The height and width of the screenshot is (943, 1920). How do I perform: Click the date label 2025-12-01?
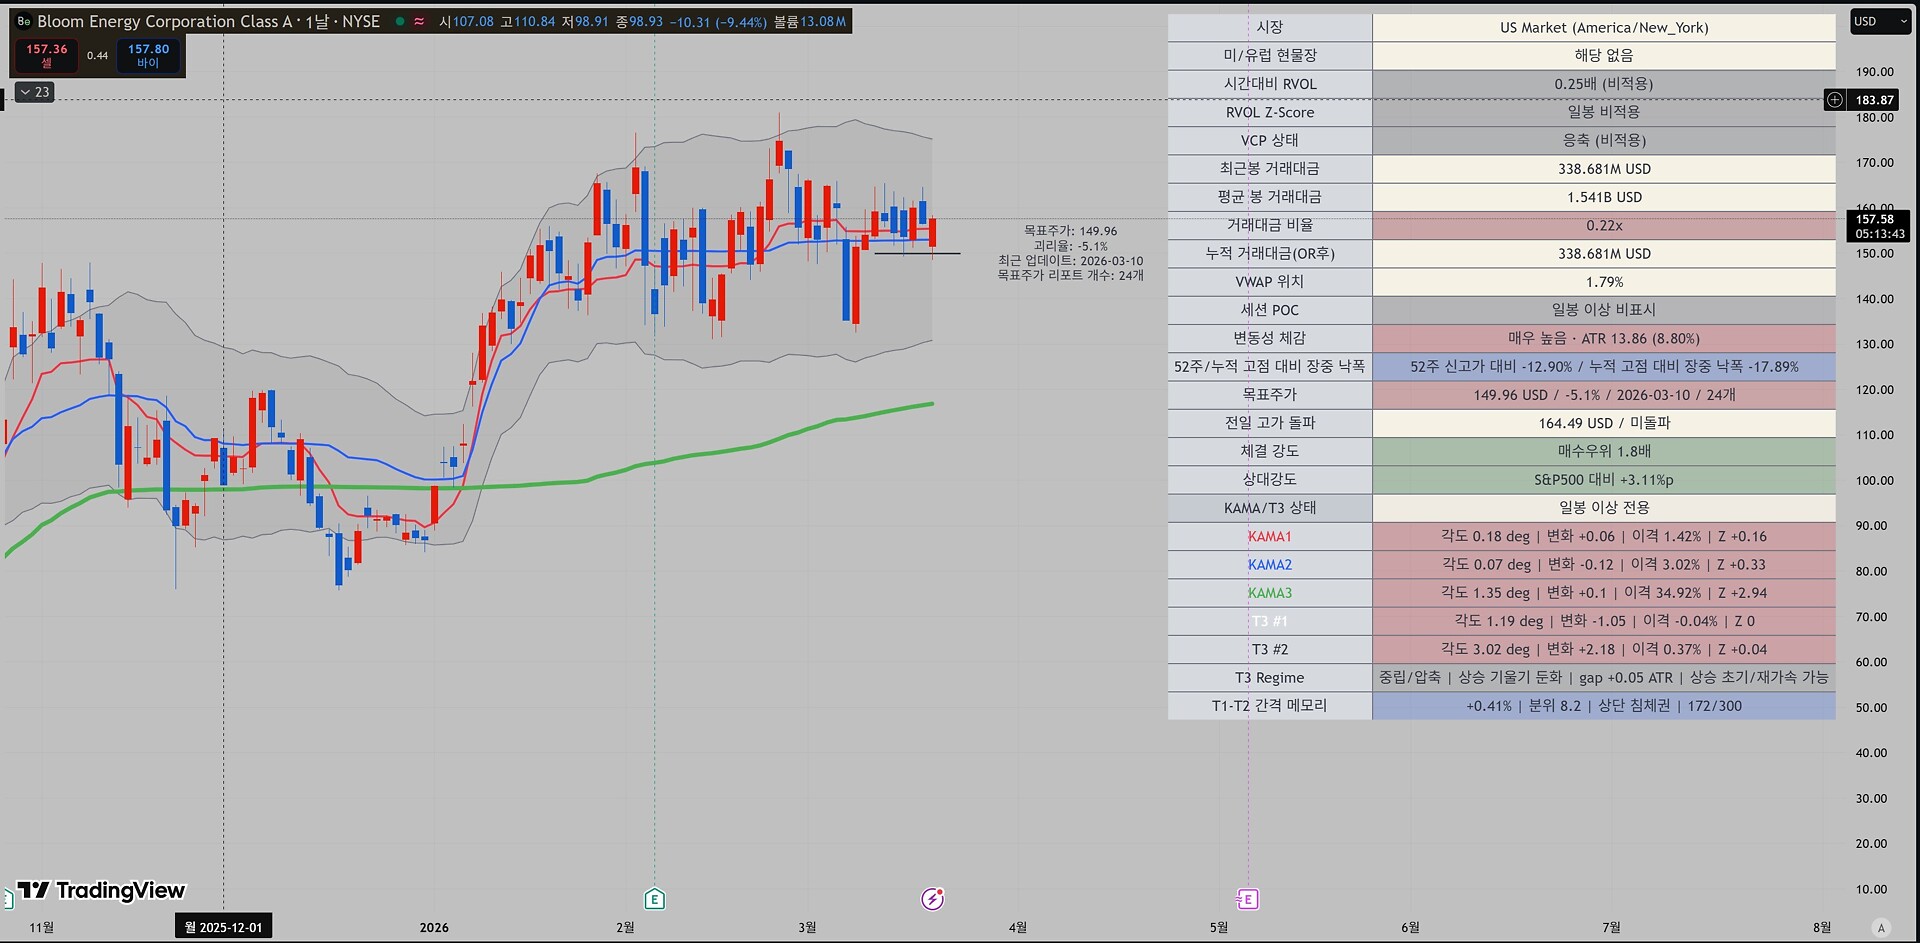[x=223, y=927]
